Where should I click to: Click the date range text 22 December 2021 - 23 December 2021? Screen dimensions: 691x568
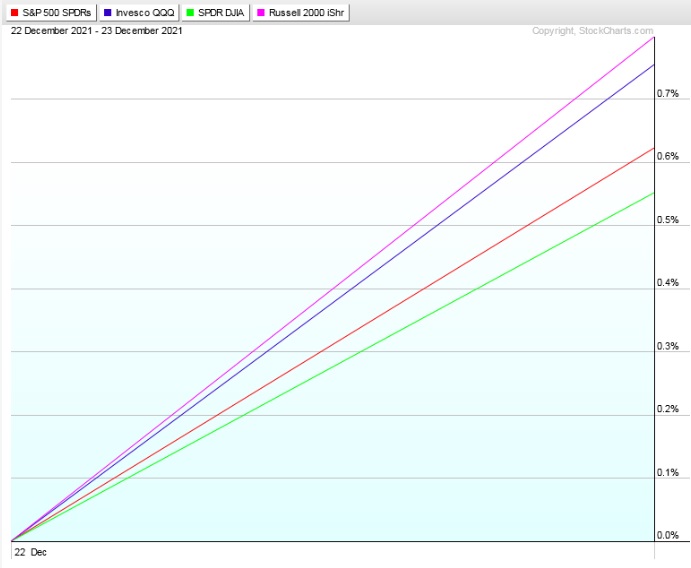[97, 31]
